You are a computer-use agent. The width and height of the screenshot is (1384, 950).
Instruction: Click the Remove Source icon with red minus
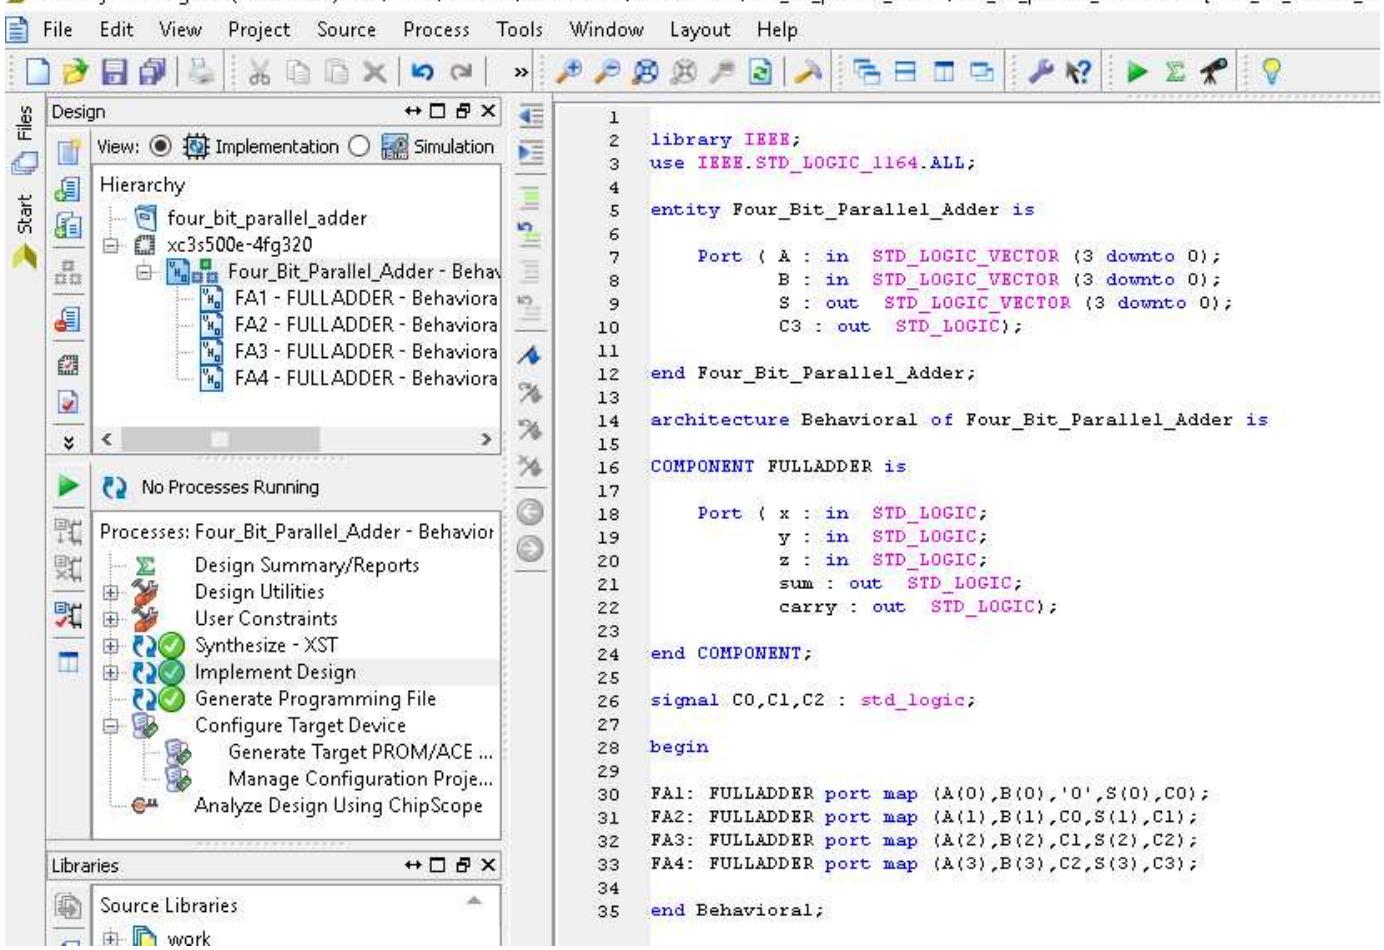(x=68, y=319)
